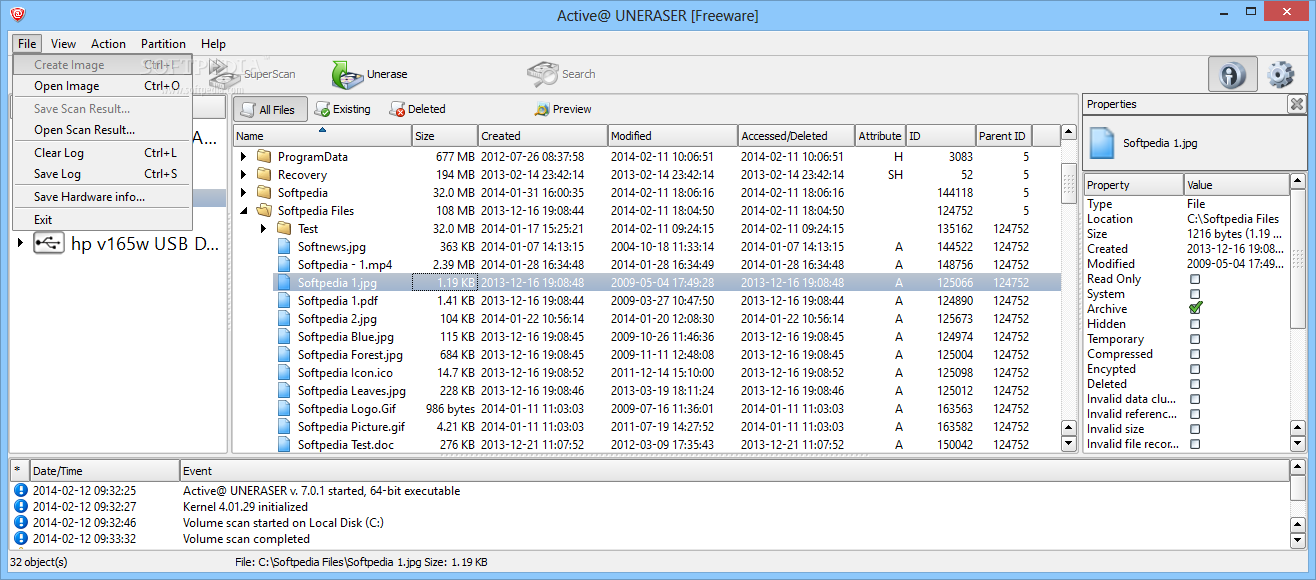
Task: Click the Active@ UNERASER title bar app icon
Action: pos(18,14)
